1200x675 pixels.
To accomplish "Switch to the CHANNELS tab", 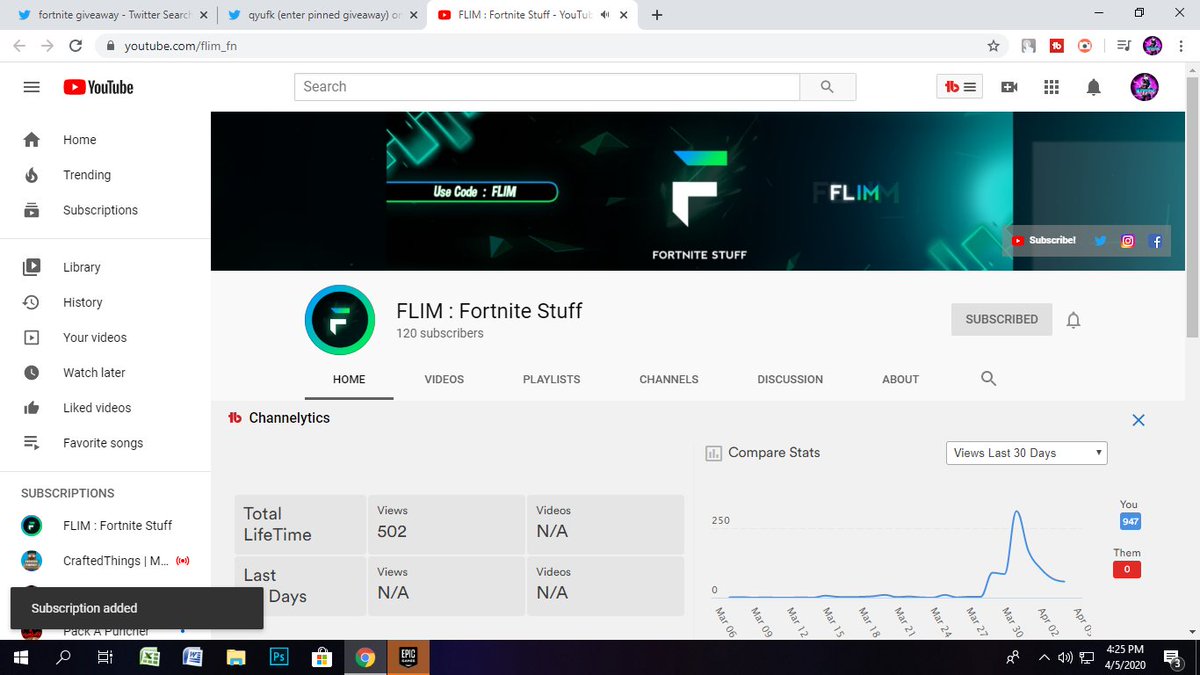I will [x=669, y=379].
